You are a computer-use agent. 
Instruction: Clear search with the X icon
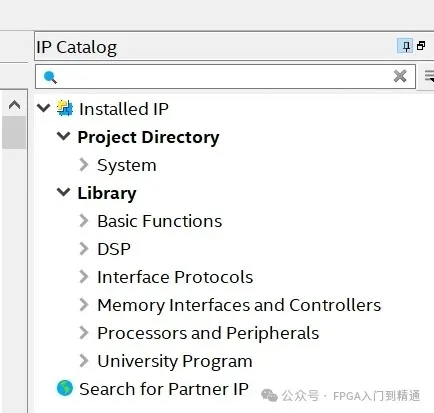(400, 76)
